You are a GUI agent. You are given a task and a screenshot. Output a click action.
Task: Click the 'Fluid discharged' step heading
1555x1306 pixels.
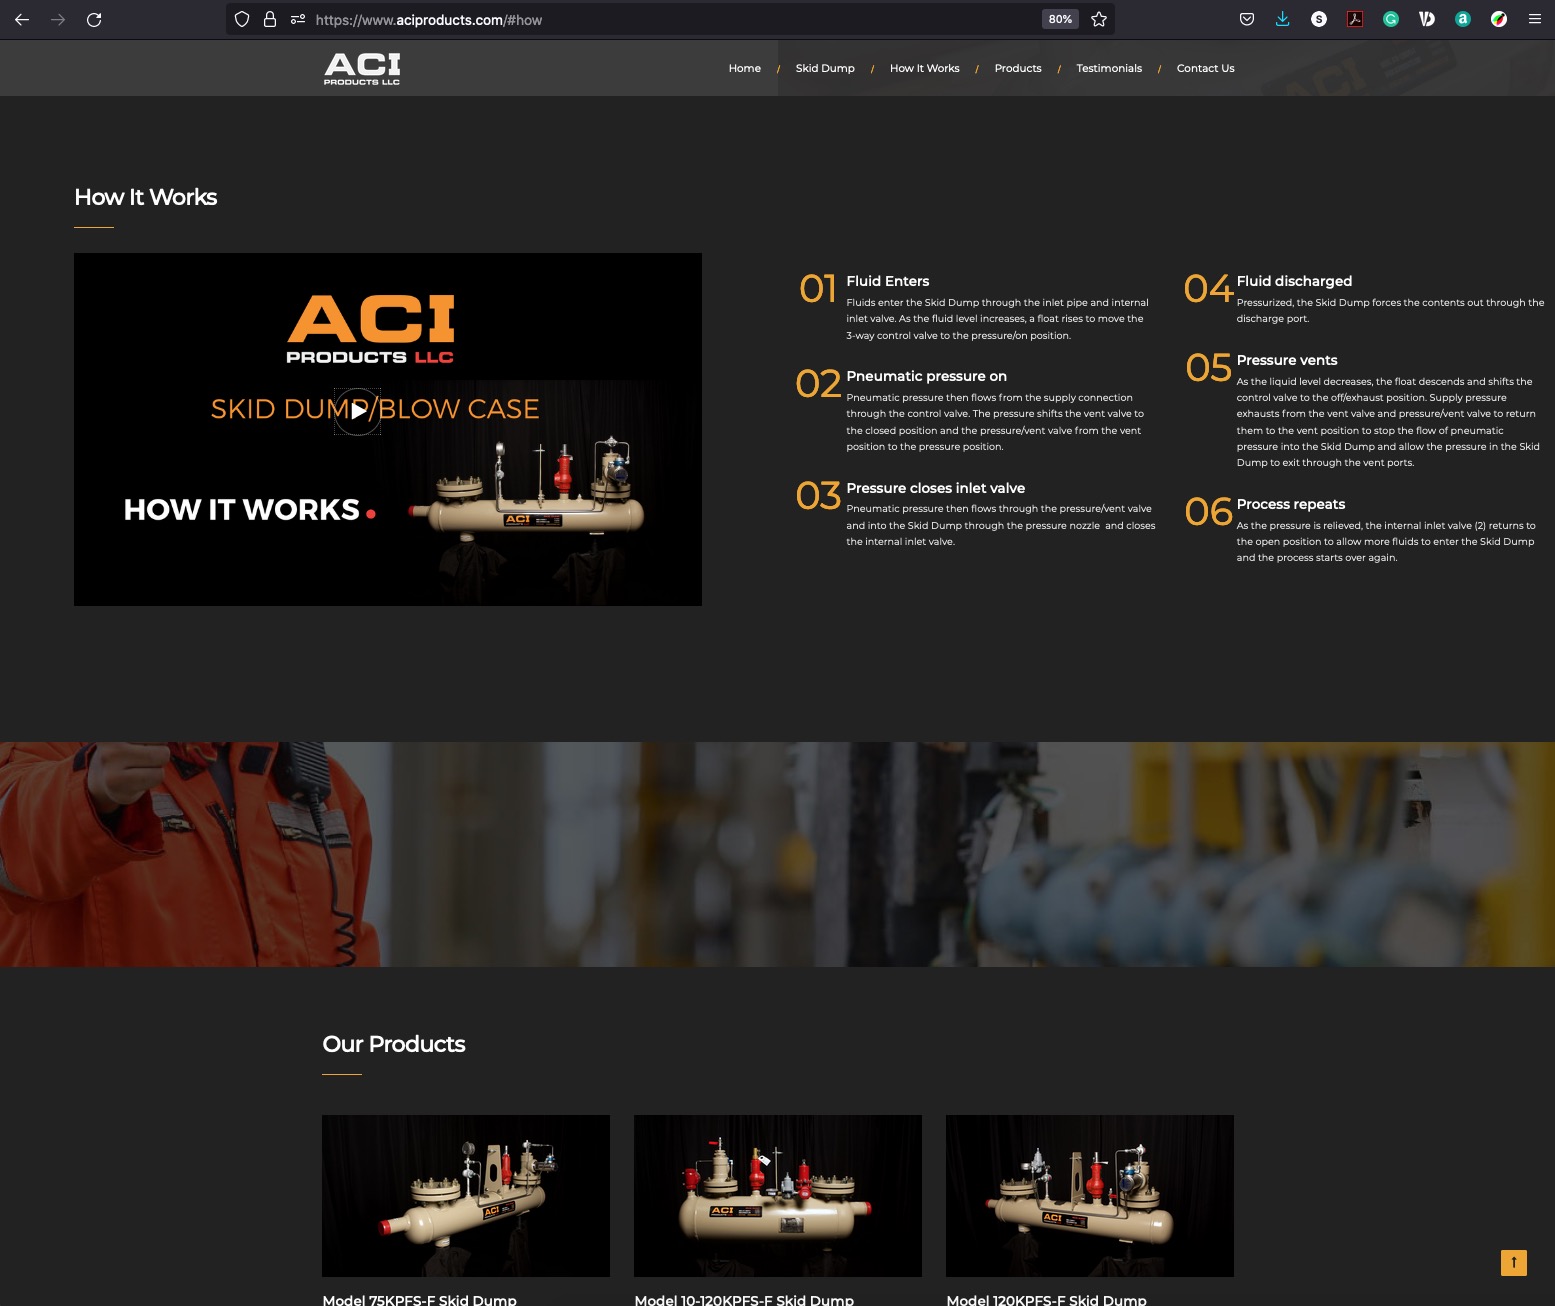coord(1294,281)
